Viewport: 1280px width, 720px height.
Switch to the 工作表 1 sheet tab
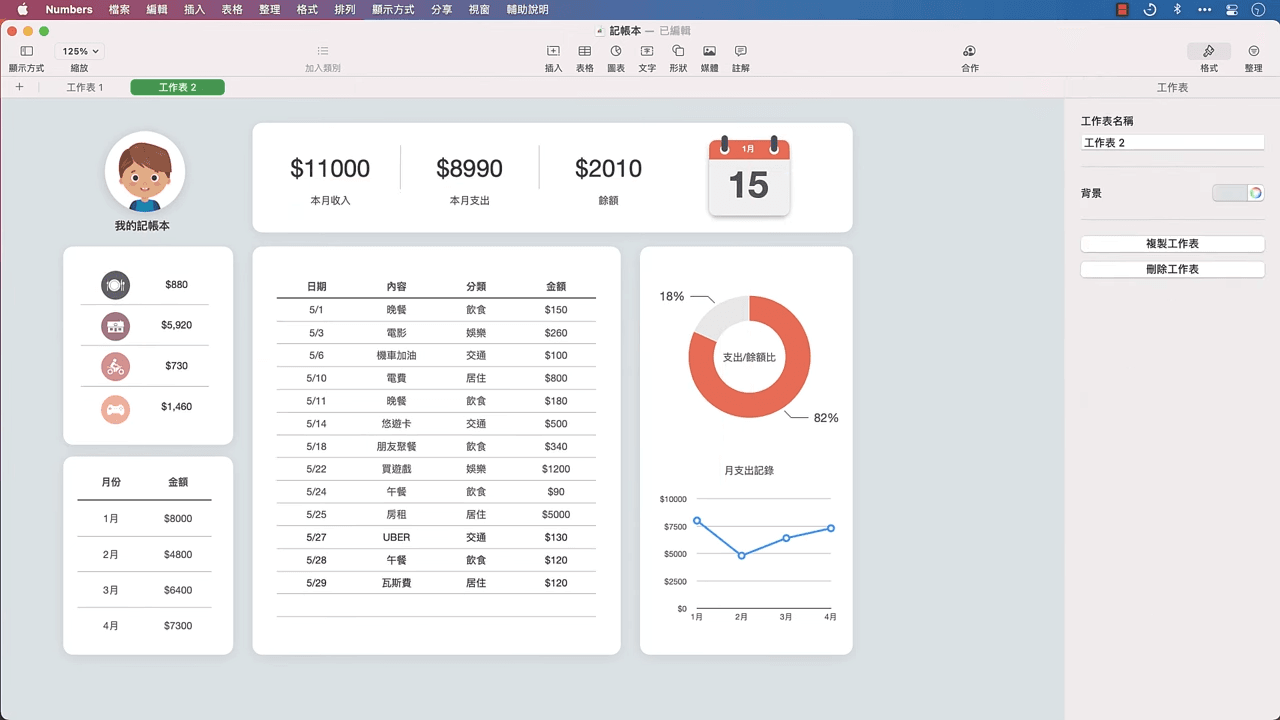coord(85,88)
